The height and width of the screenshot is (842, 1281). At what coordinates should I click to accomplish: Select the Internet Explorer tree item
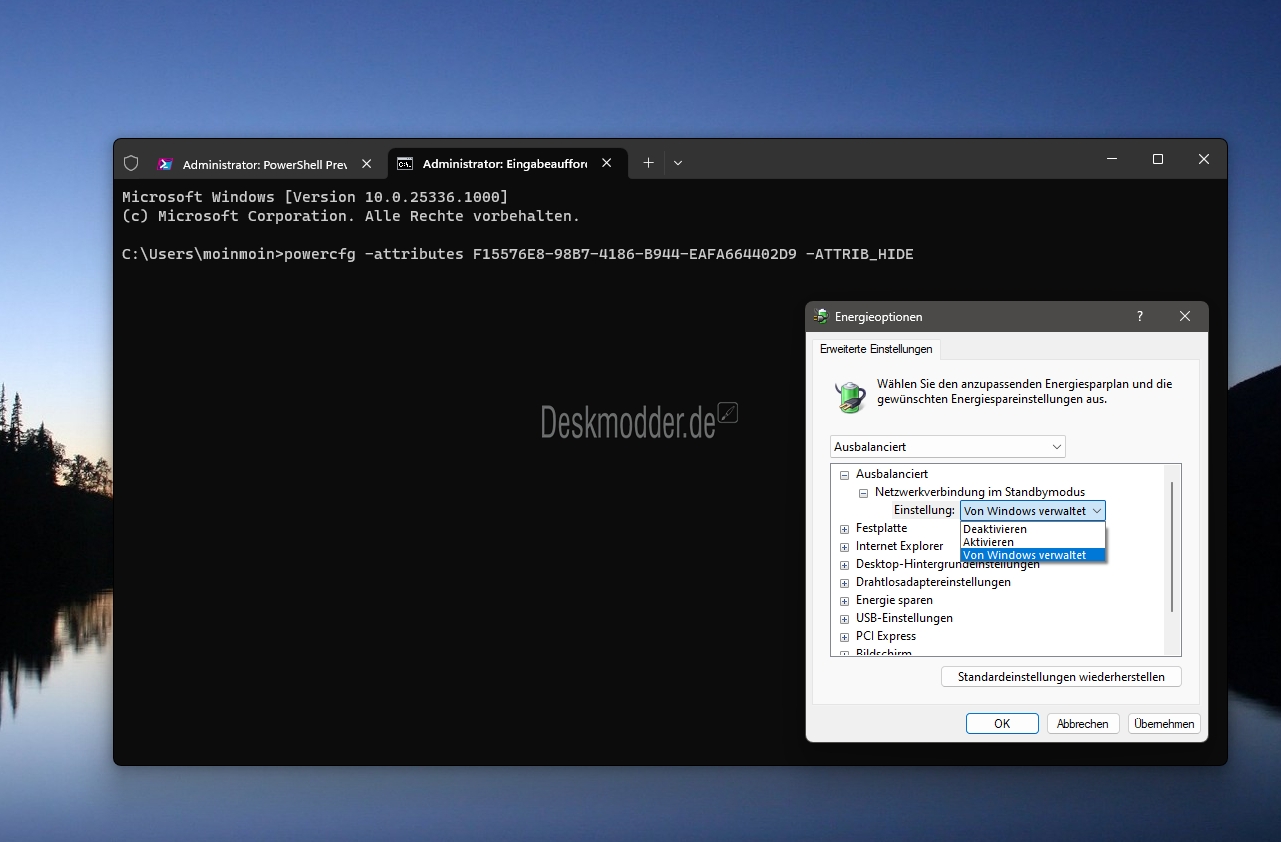899,546
